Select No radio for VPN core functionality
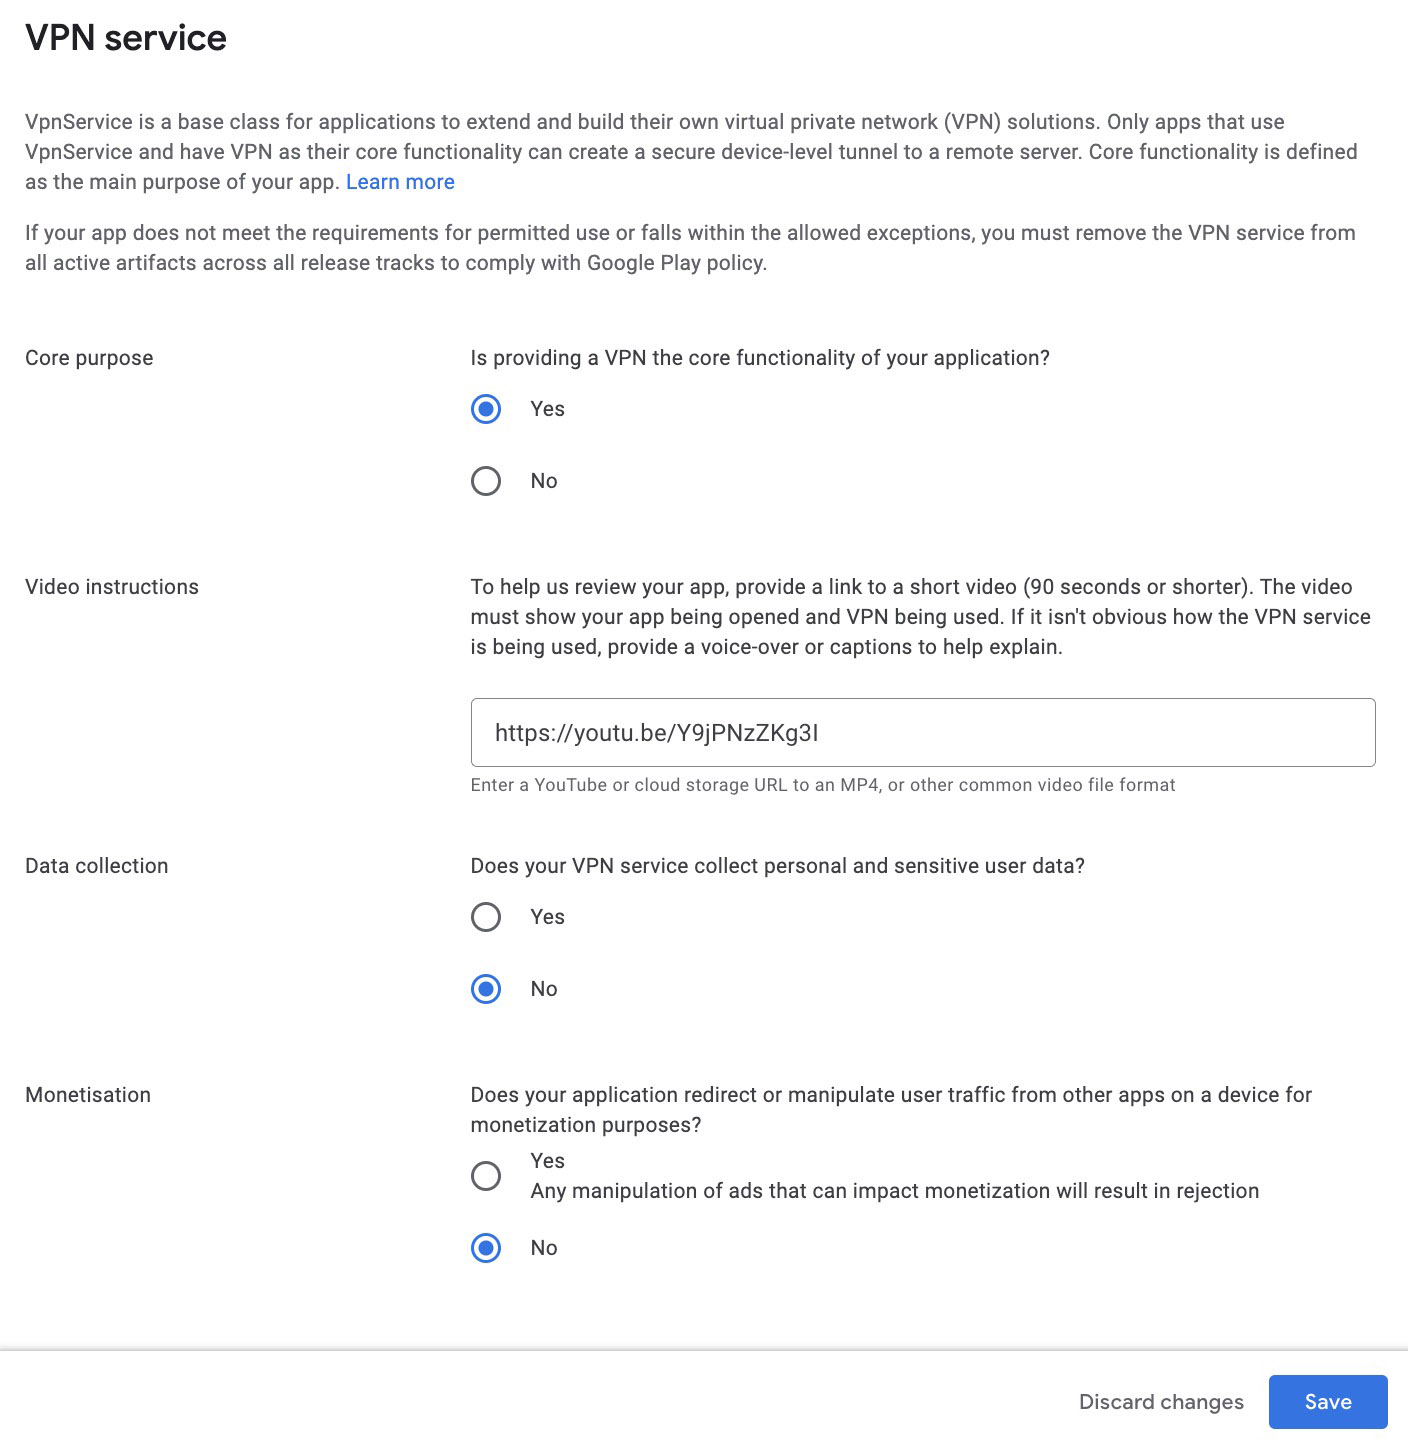Viewport: 1408px width, 1444px height. pyautogui.click(x=486, y=481)
